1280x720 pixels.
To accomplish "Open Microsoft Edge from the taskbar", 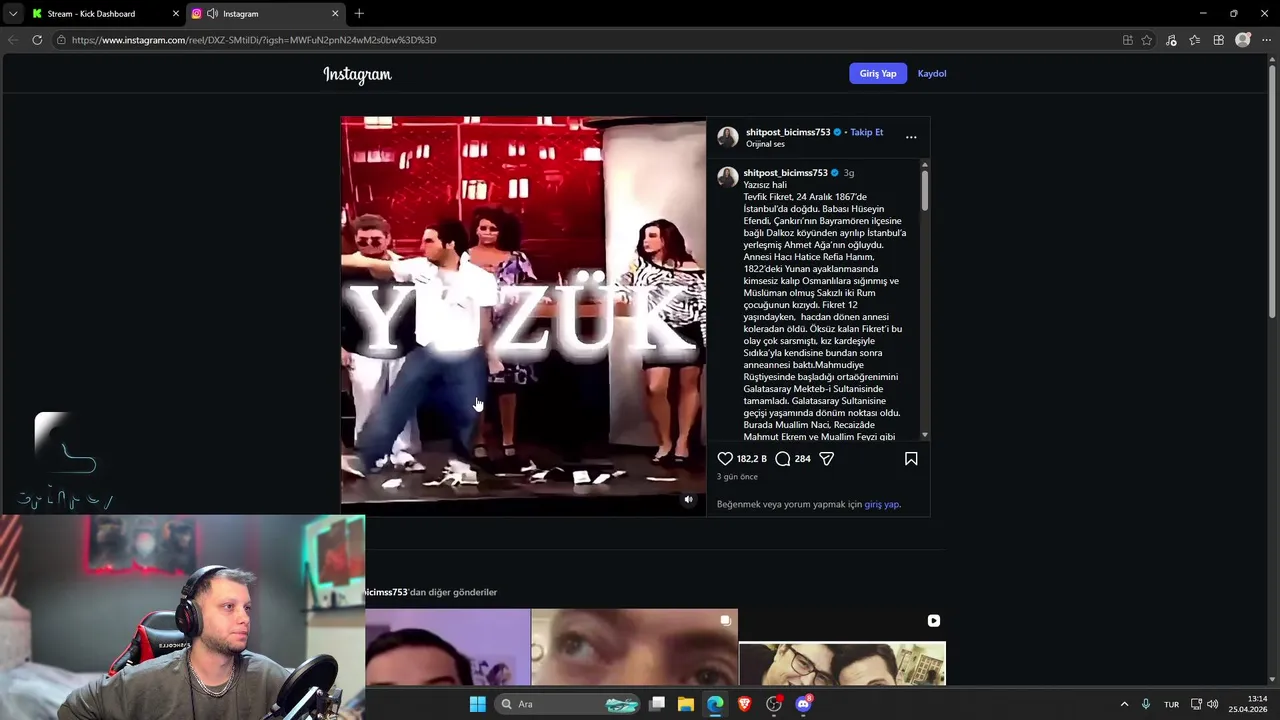I will [x=715, y=704].
